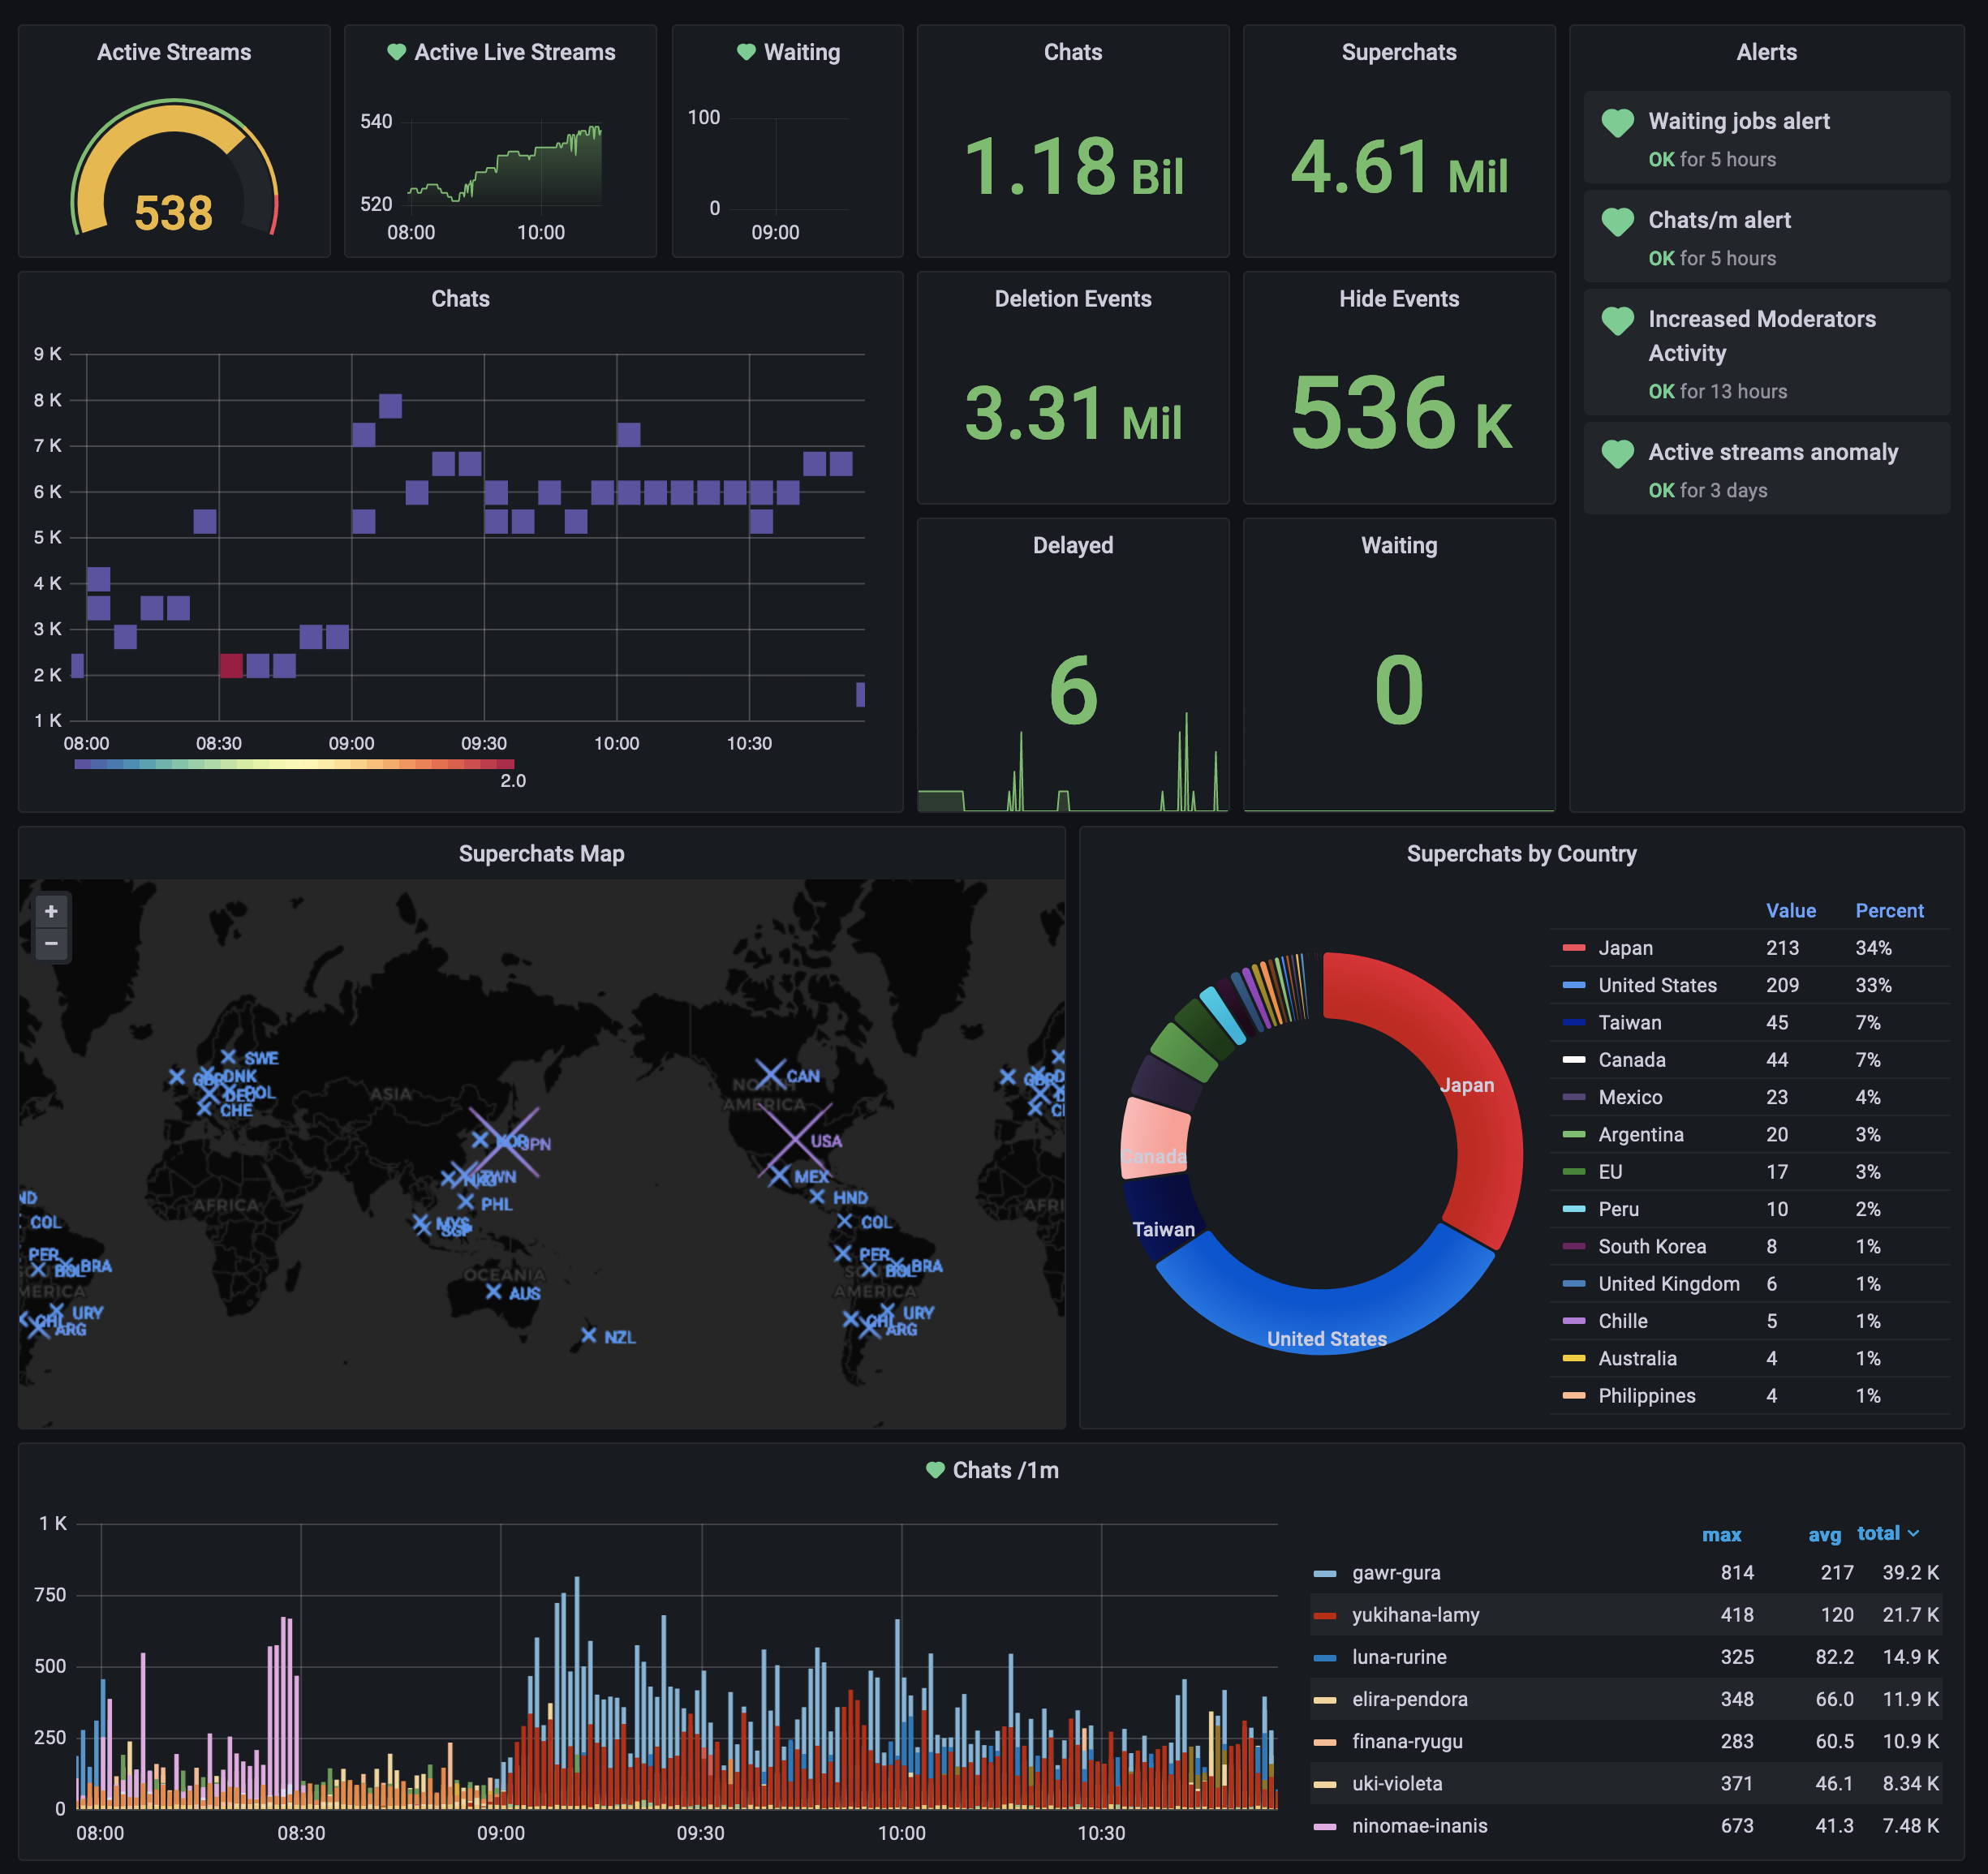Toggle yukihana-lamy series visibility in legend

[x=1414, y=1615]
